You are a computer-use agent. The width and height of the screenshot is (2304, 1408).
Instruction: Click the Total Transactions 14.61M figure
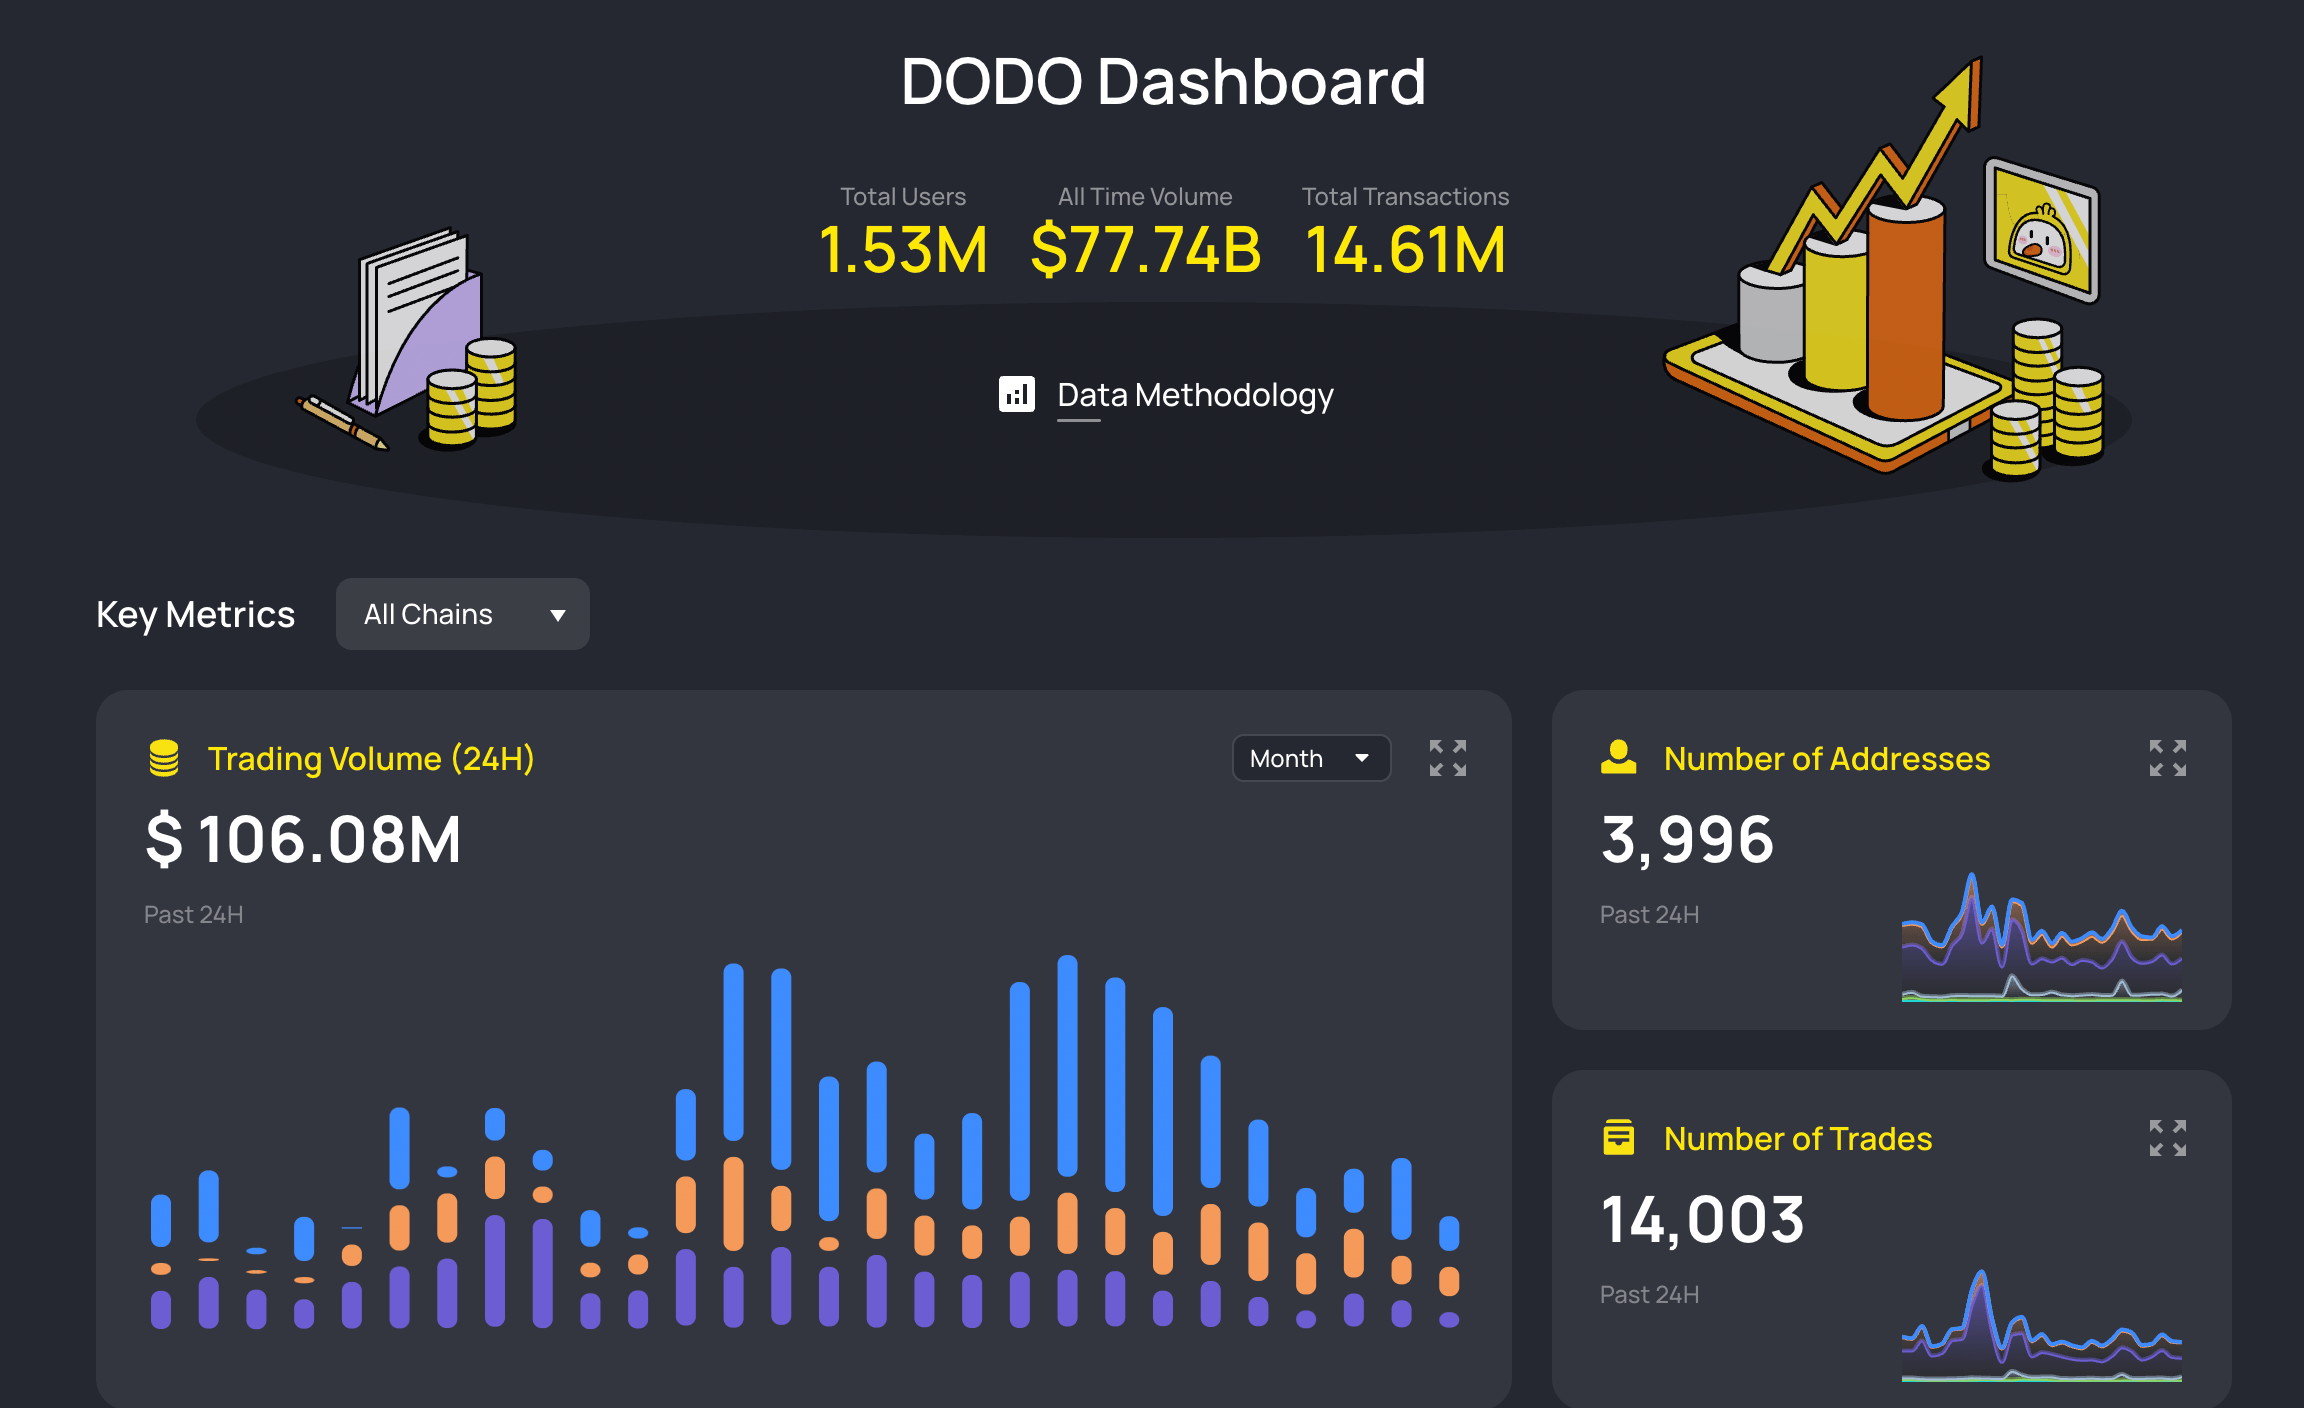pyautogui.click(x=1405, y=249)
